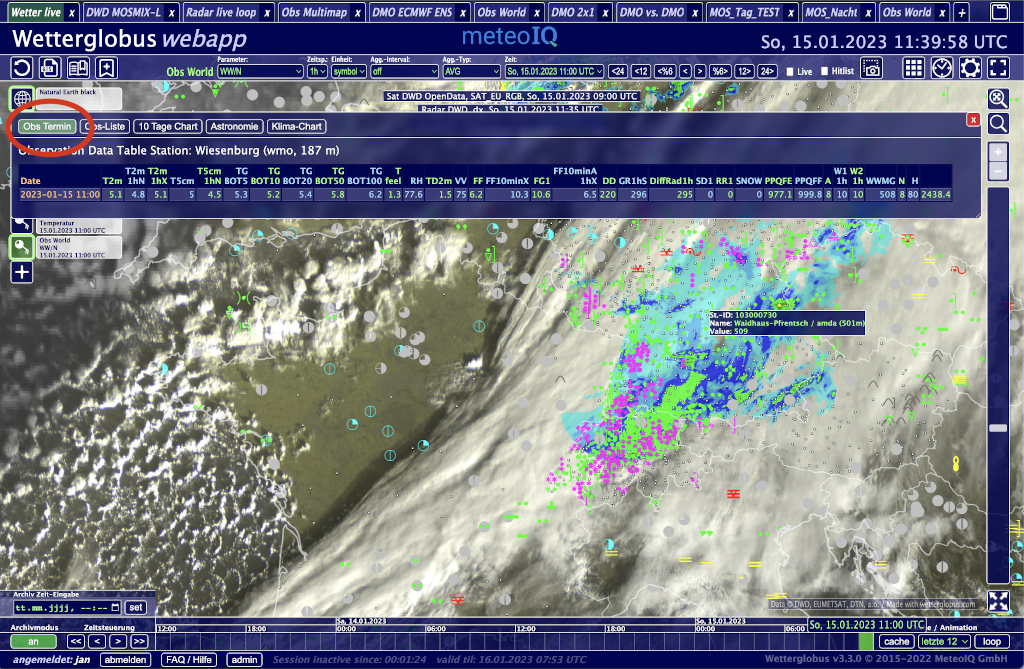Enter fullscreen using the expand icon
Screen dimensions: 1024x669
[x=998, y=68]
